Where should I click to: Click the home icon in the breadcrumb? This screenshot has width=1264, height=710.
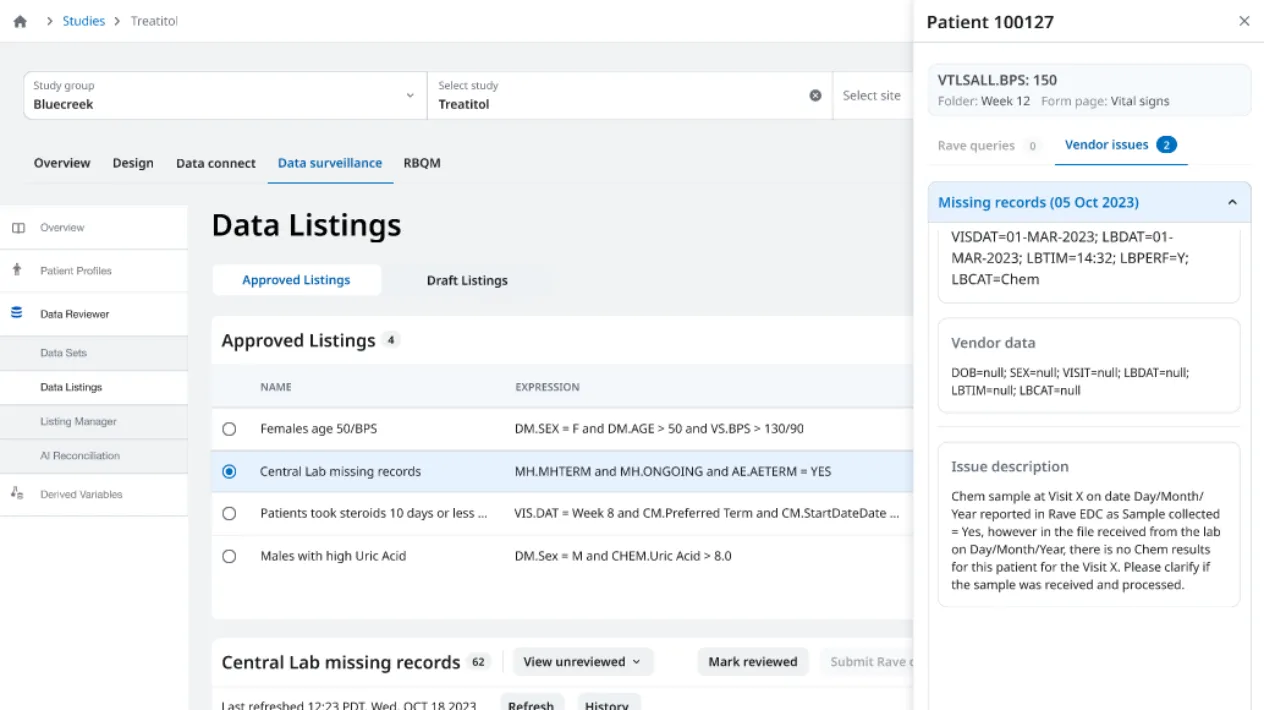pyautogui.click(x=19, y=20)
